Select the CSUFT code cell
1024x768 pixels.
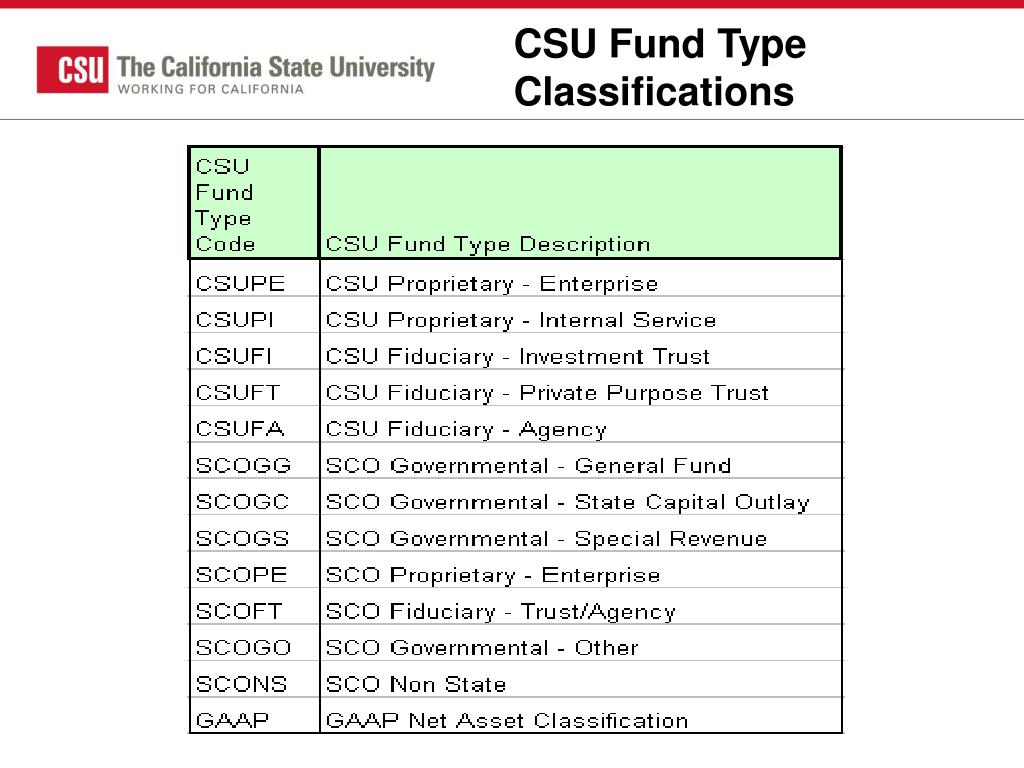click(254, 392)
